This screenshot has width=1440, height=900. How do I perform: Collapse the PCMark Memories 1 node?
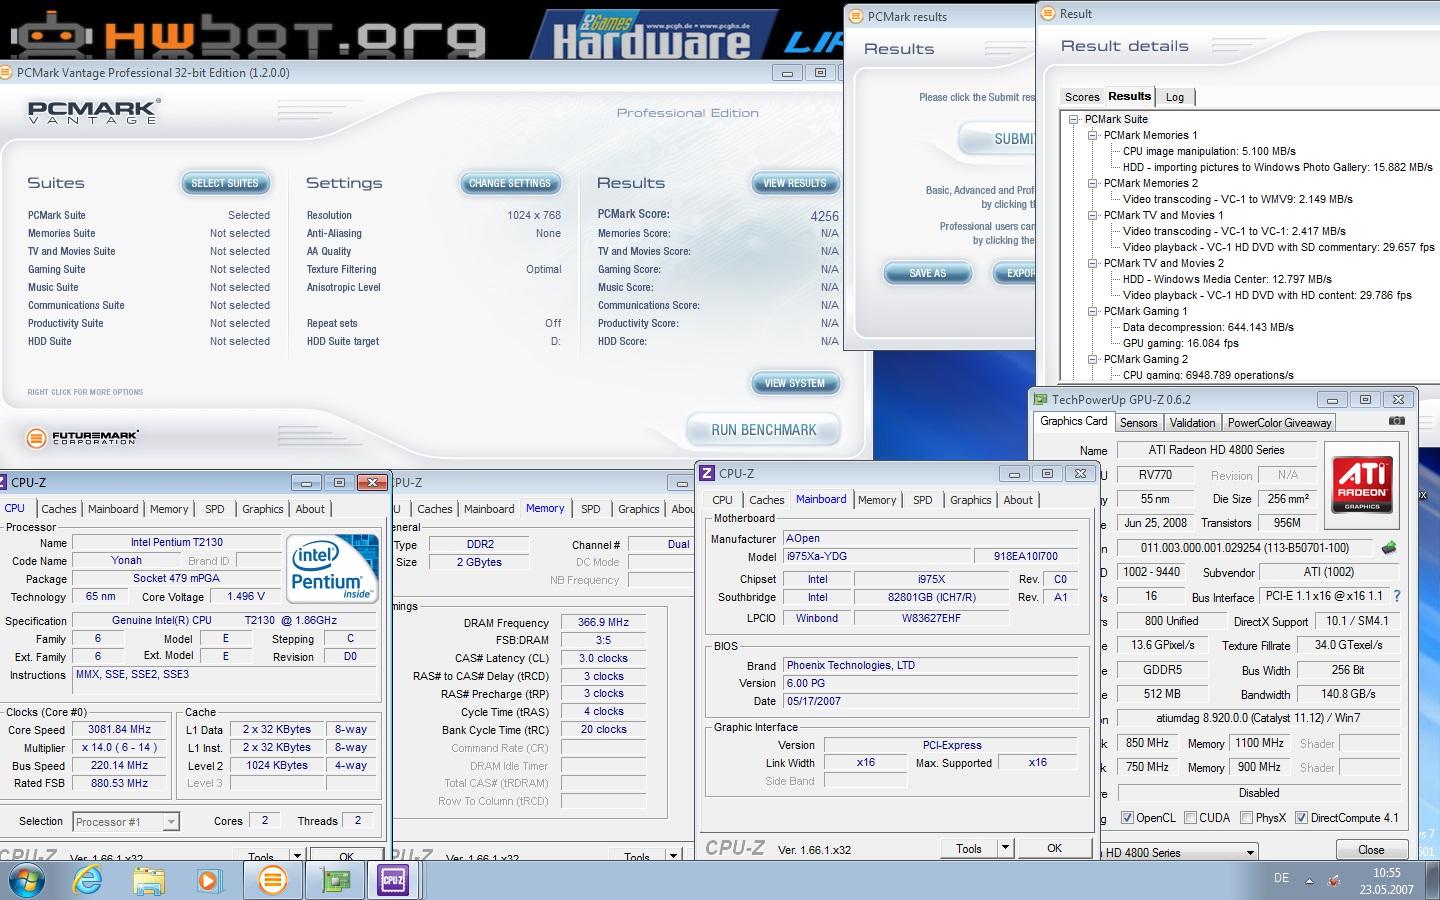click(1093, 135)
